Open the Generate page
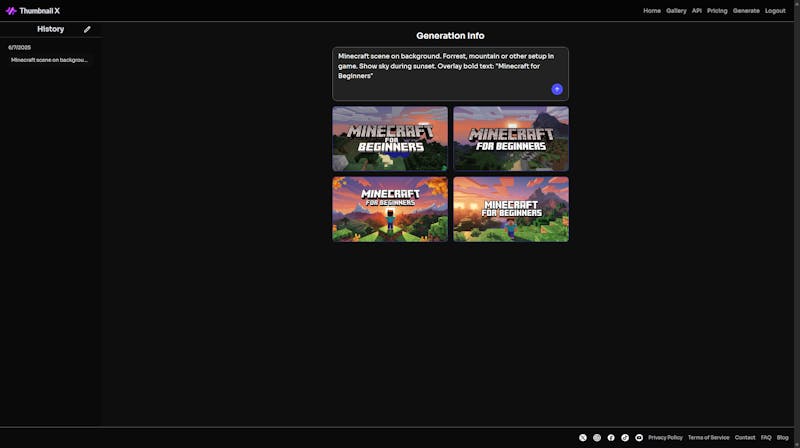Screen dimensions: 800x448 coord(746,11)
